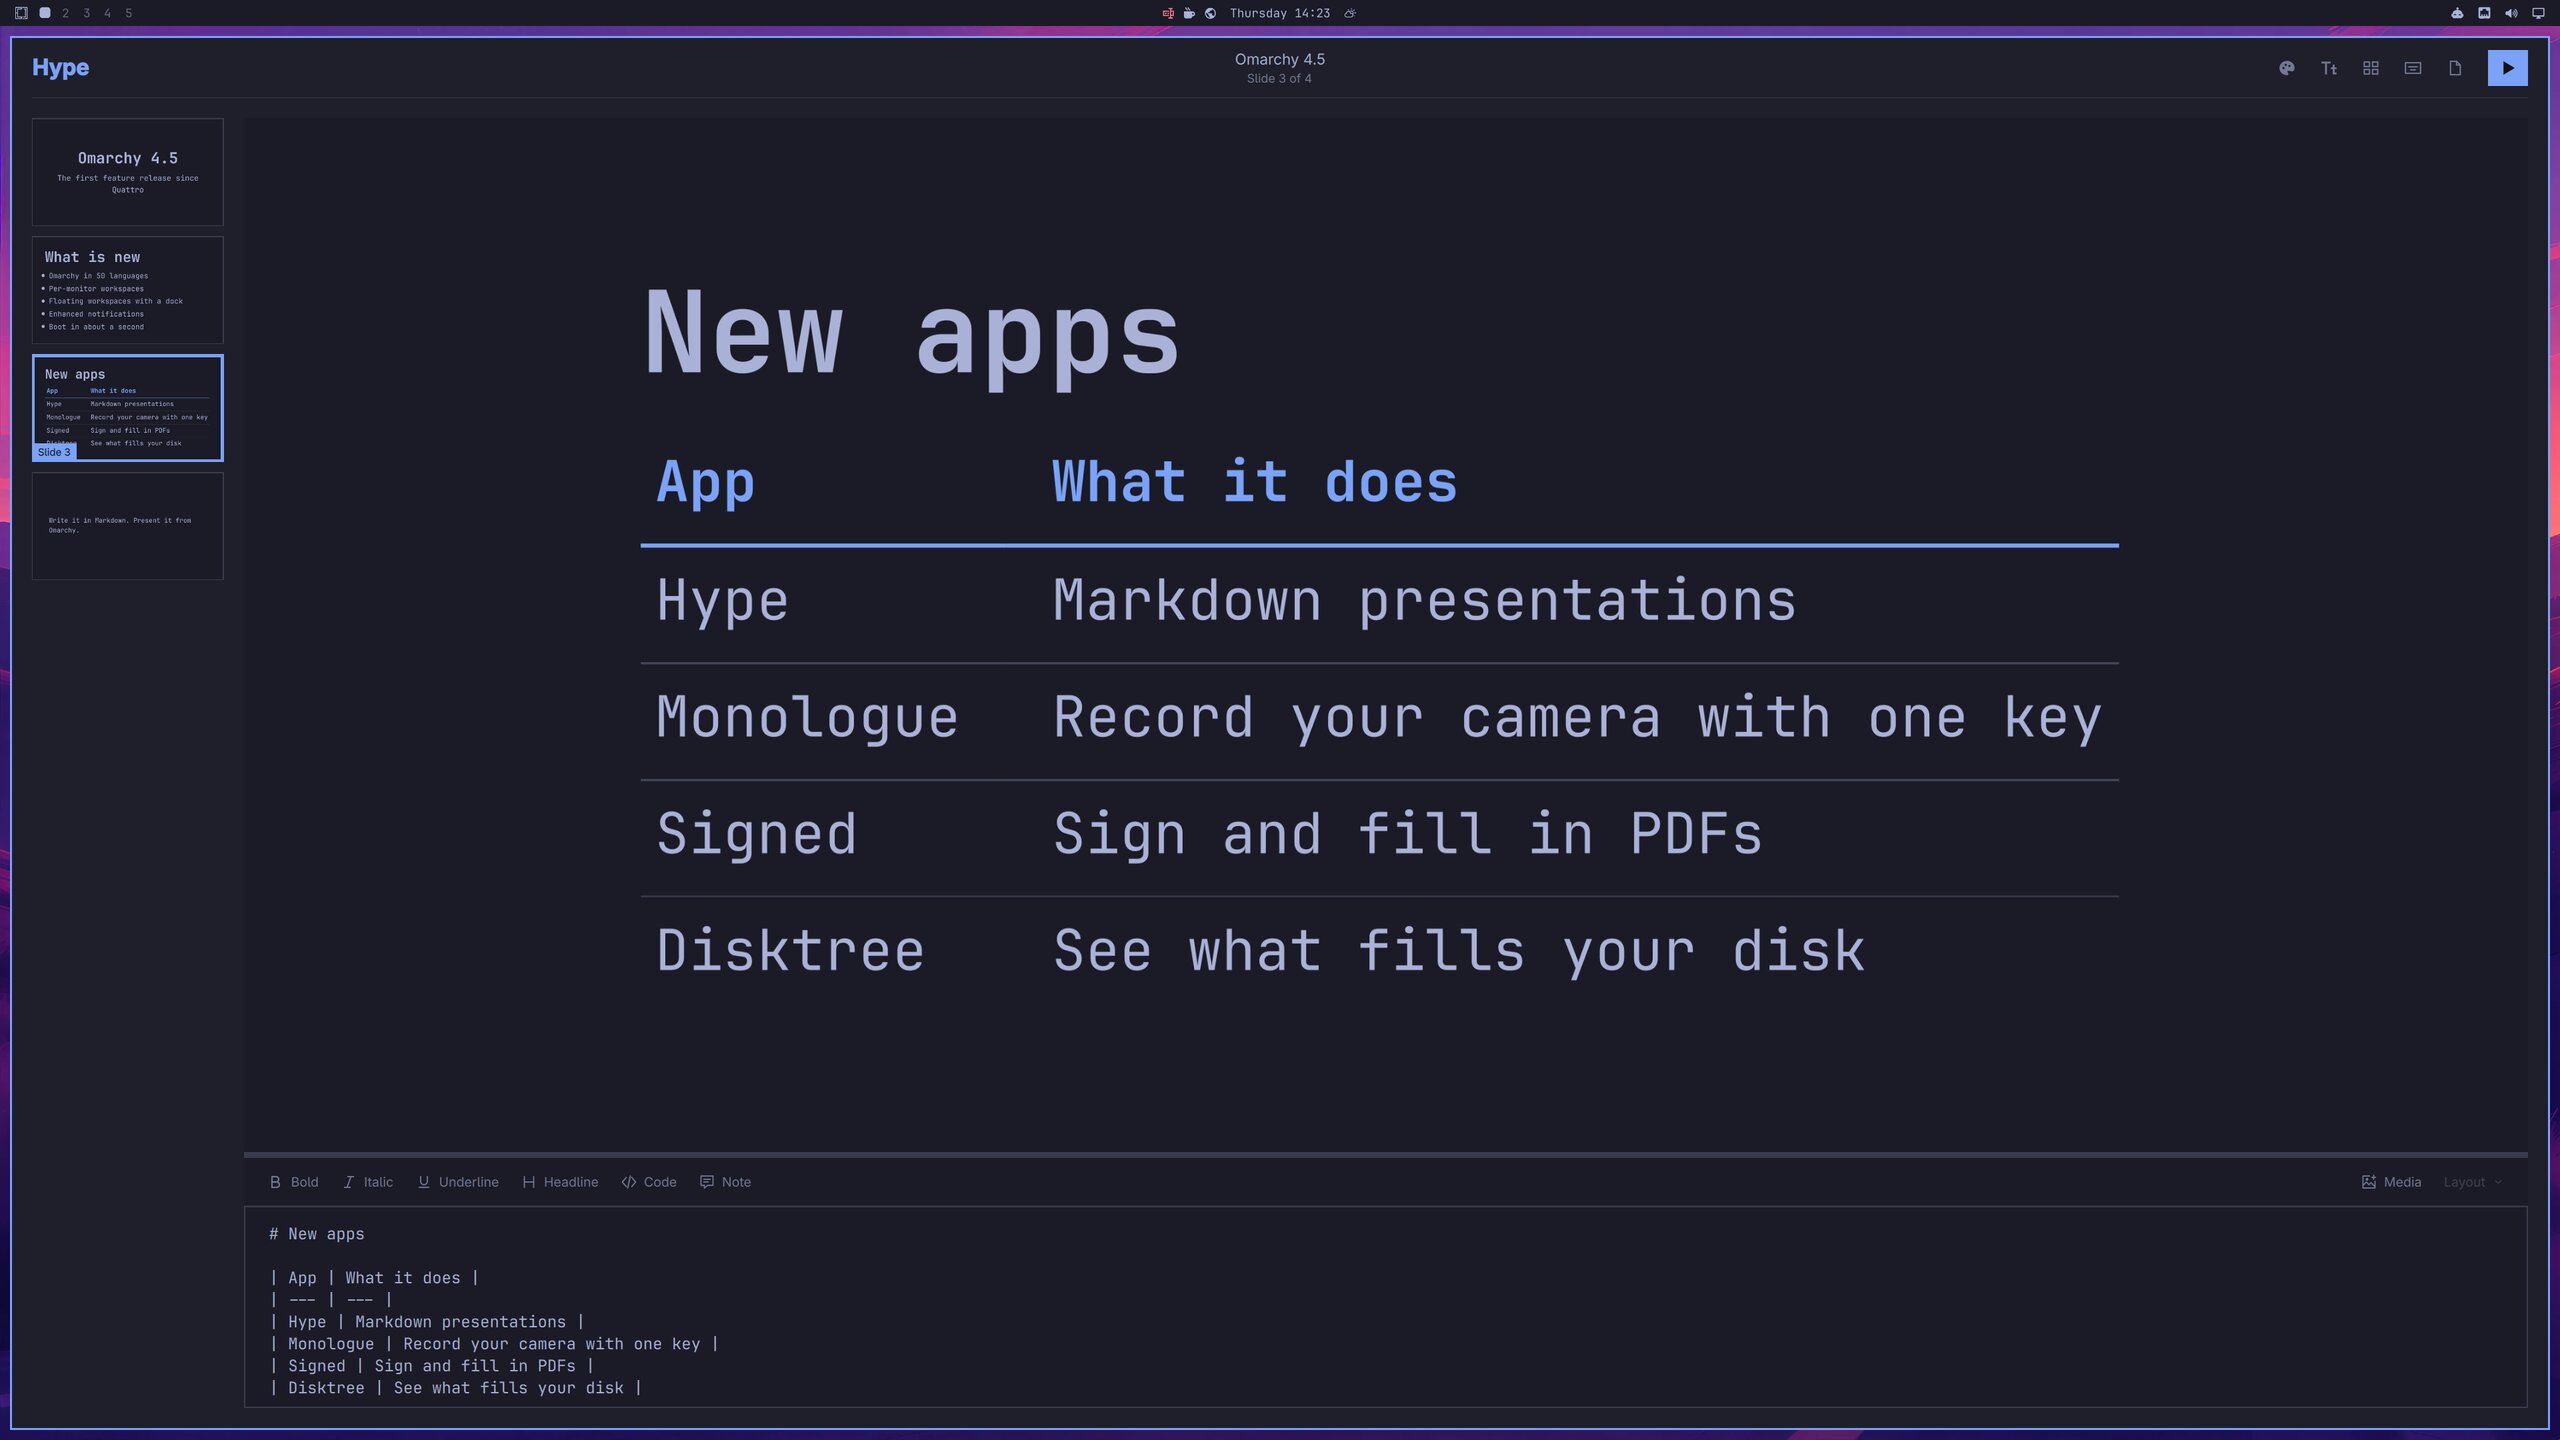Click the red screen recording indicator icon

click(x=1167, y=13)
